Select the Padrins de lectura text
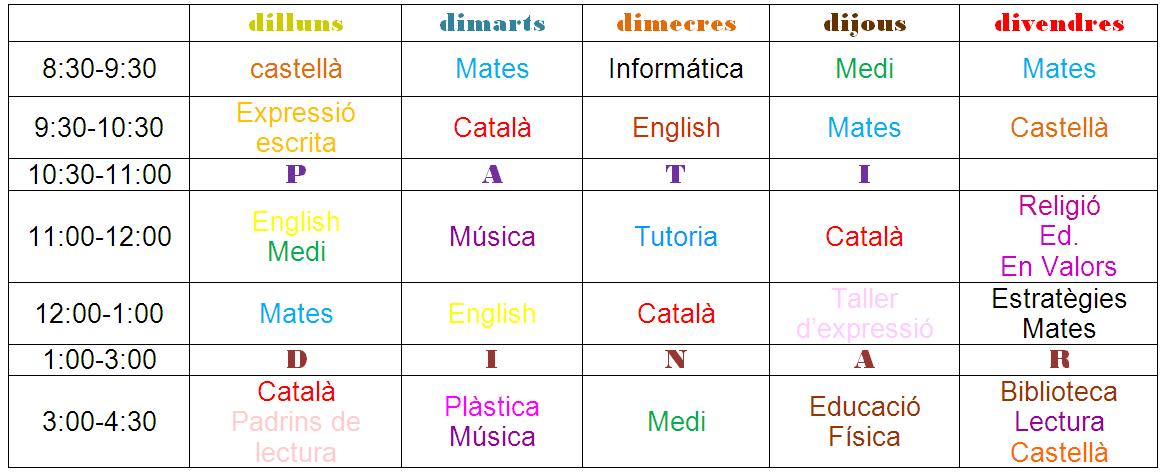Image resolution: width=1167 pixels, height=474 pixels. (296, 436)
